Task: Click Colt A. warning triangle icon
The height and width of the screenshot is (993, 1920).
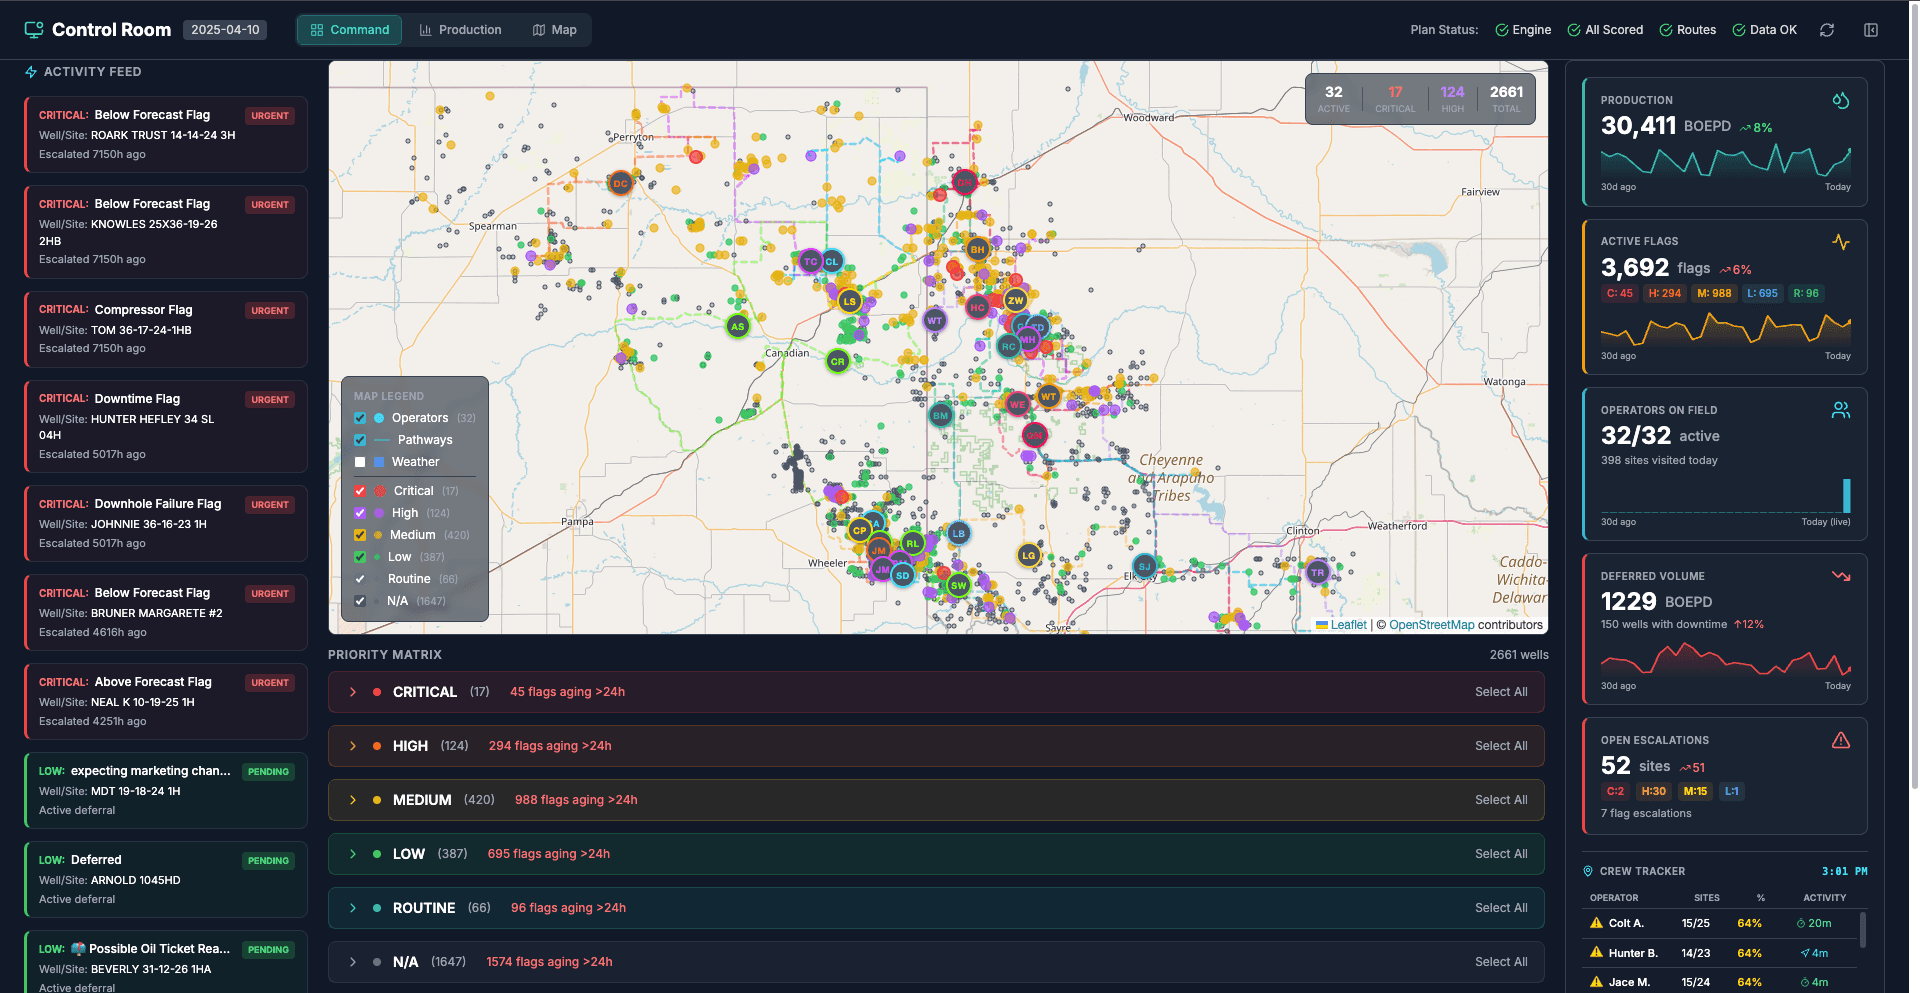Action: click(x=1596, y=923)
